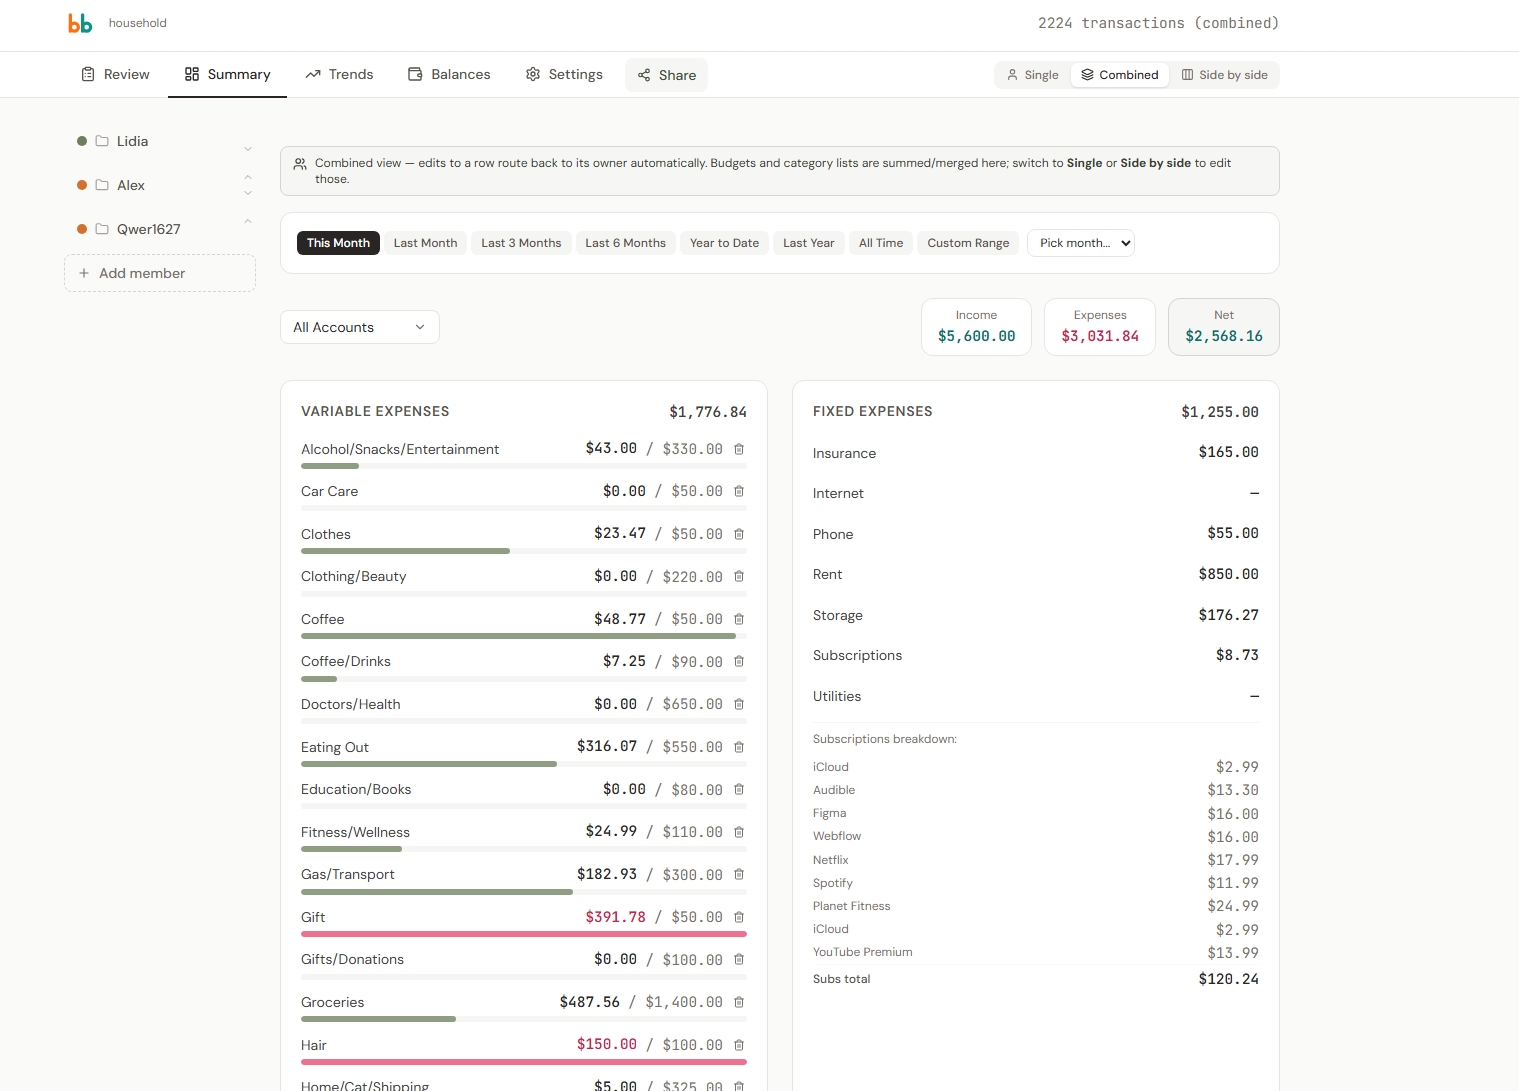Move Lidia down with her chevron
The width and height of the screenshot is (1519, 1091).
coord(248,149)
